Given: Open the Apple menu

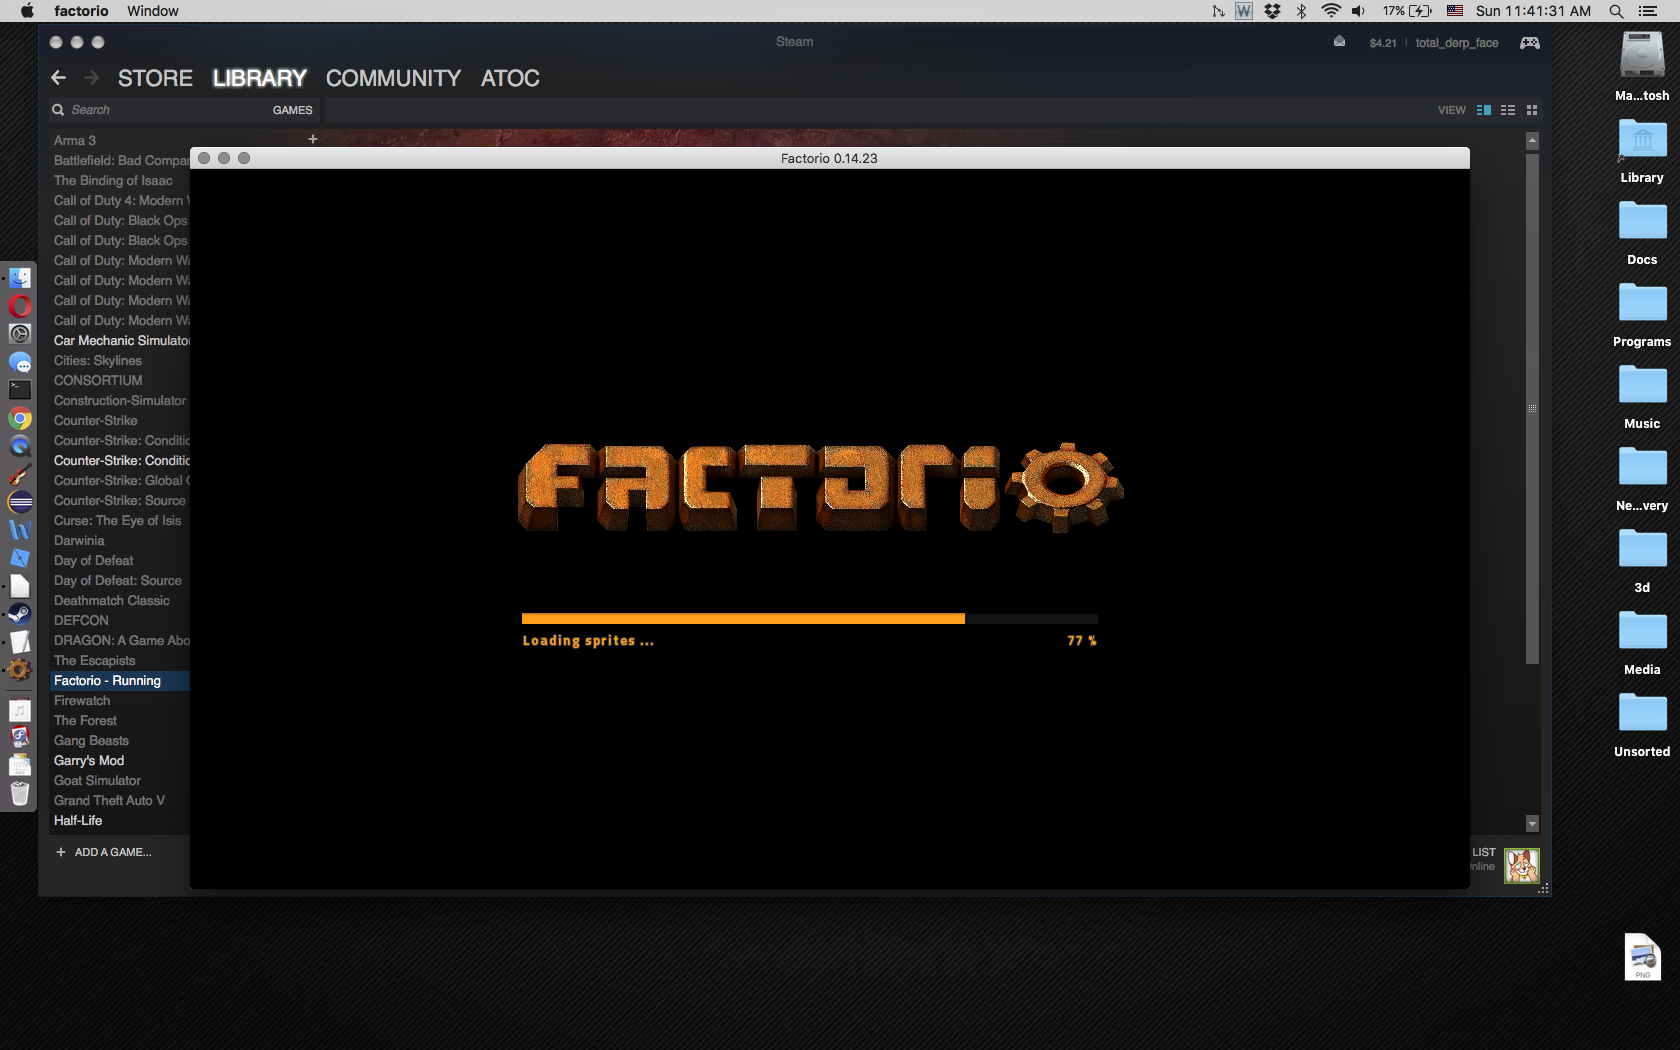Looking at the screenshot, I should [x=27, y=11].
